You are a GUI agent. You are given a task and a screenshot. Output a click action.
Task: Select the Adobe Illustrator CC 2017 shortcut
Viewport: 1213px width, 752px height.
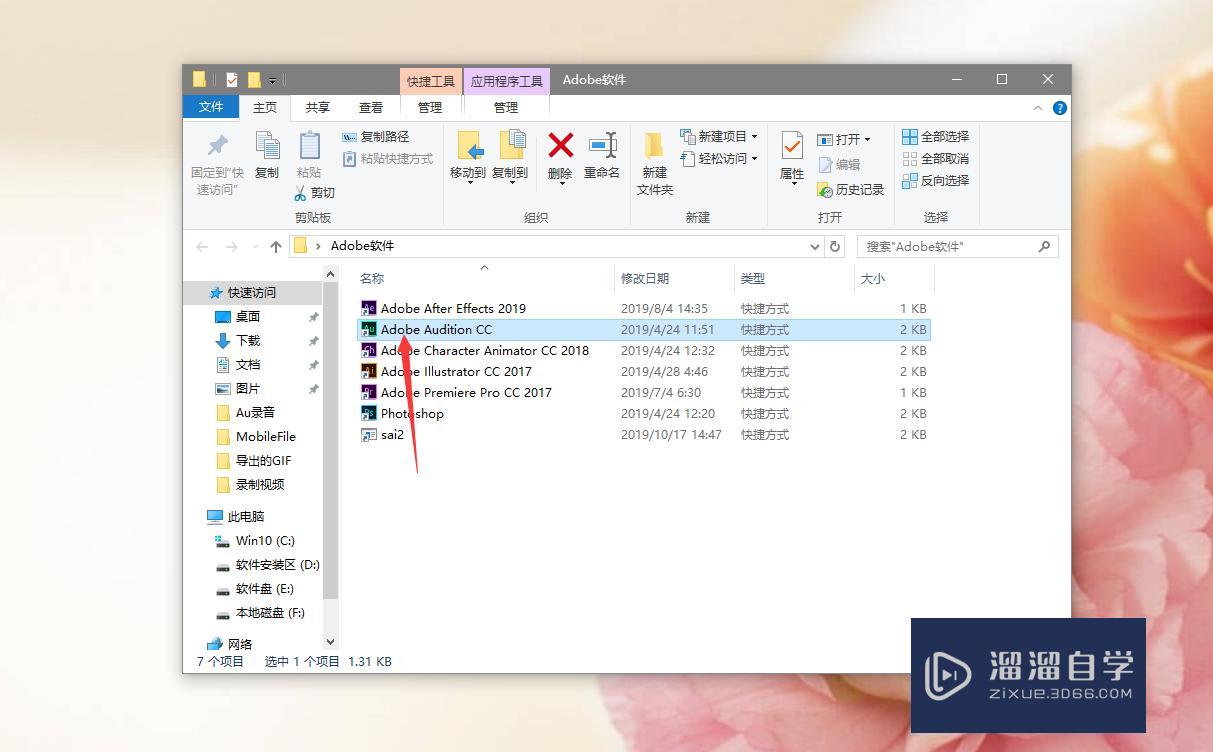coord(645,371)
